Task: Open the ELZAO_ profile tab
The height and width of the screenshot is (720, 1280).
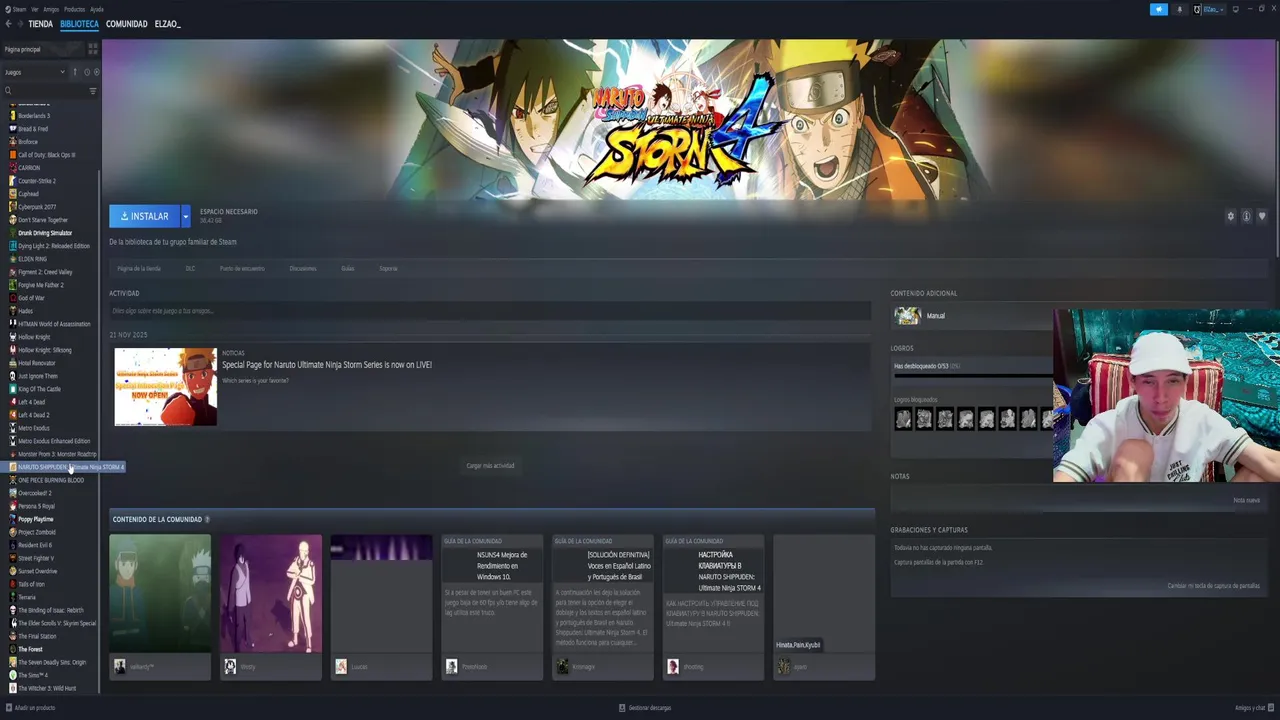Action: click(168, 24)
